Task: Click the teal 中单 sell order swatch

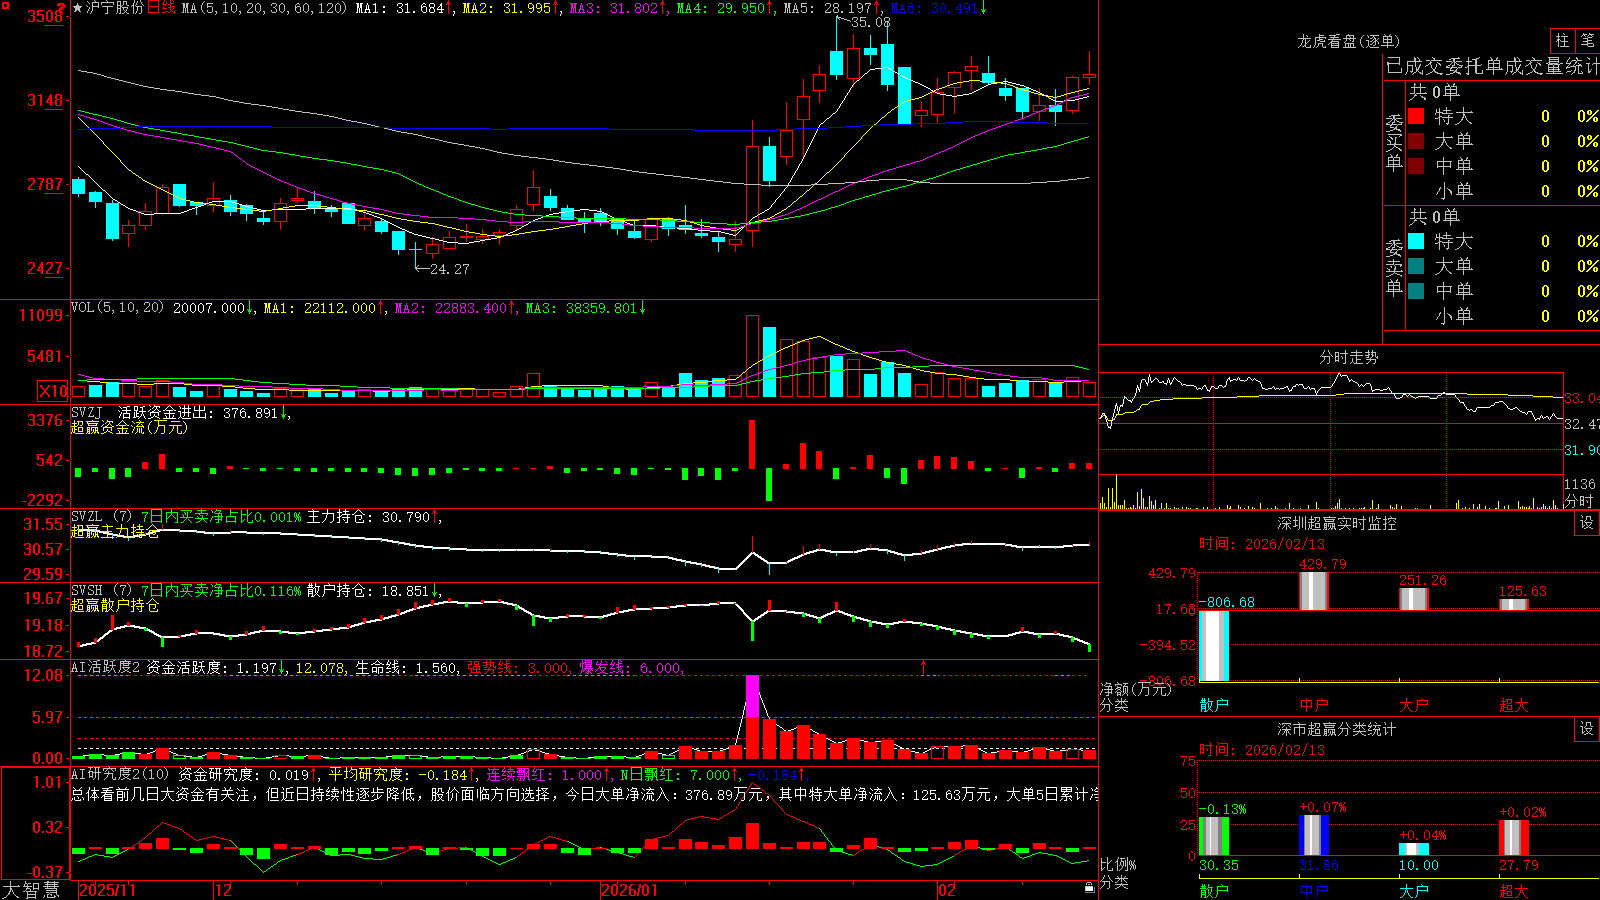Action: (x=1416, y=291)
